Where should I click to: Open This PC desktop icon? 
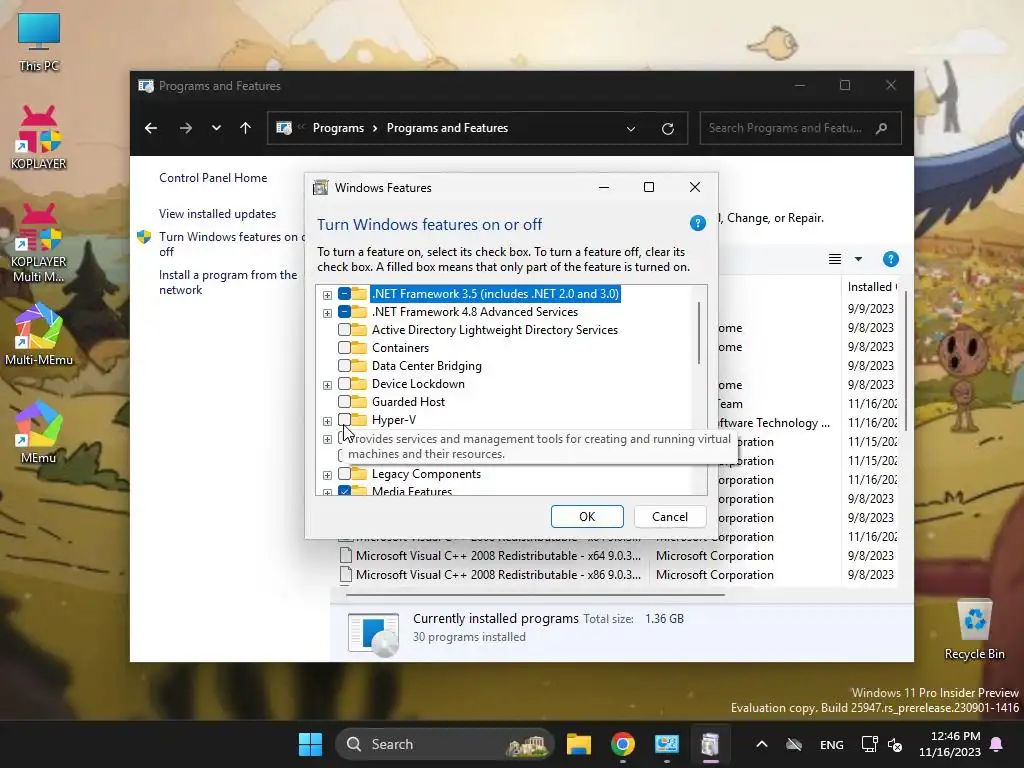(x=39, y=41)
